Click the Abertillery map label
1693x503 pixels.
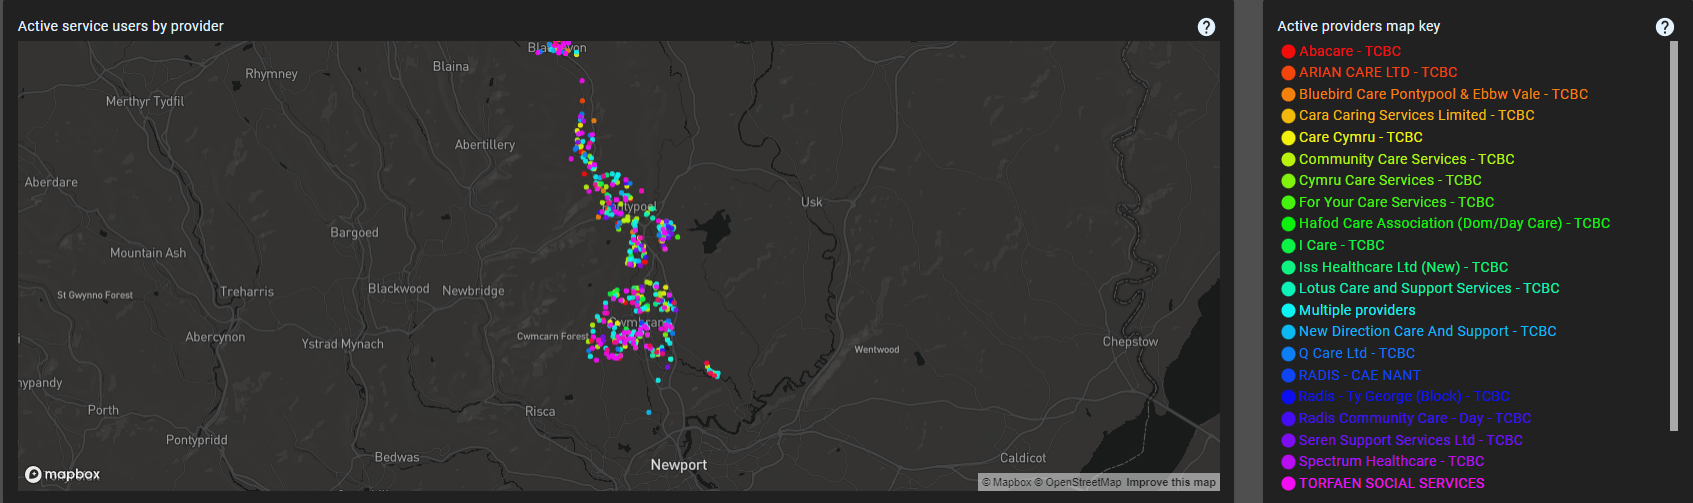point(485,145)
